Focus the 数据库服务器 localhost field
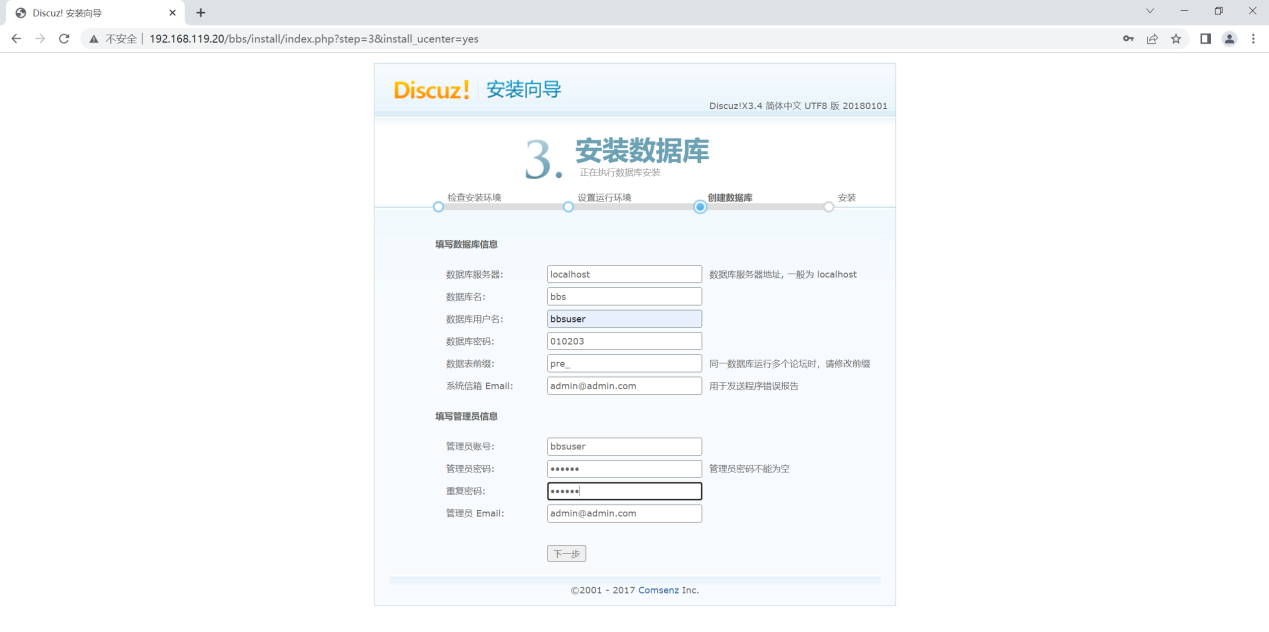Image resolution: width=1269 pixels, height=632 pixels. (624, 274)
